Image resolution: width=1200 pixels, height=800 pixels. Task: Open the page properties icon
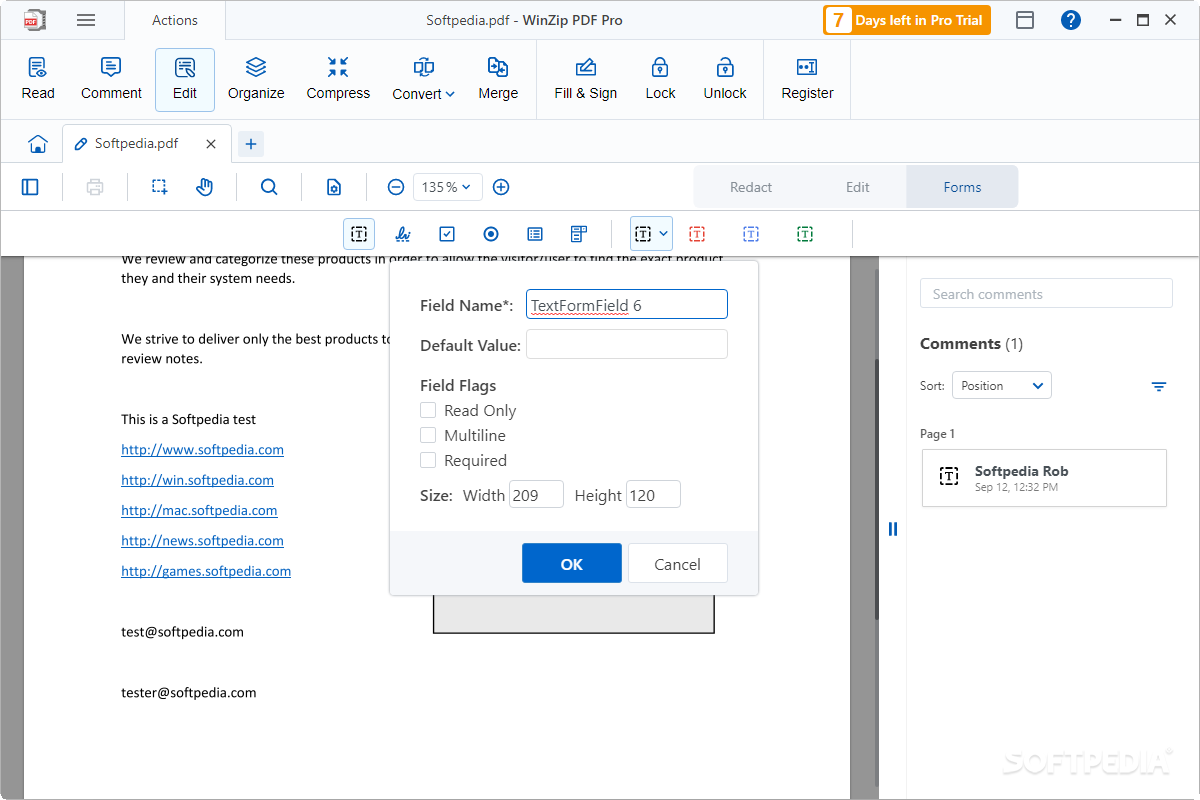tap(334, 187)
